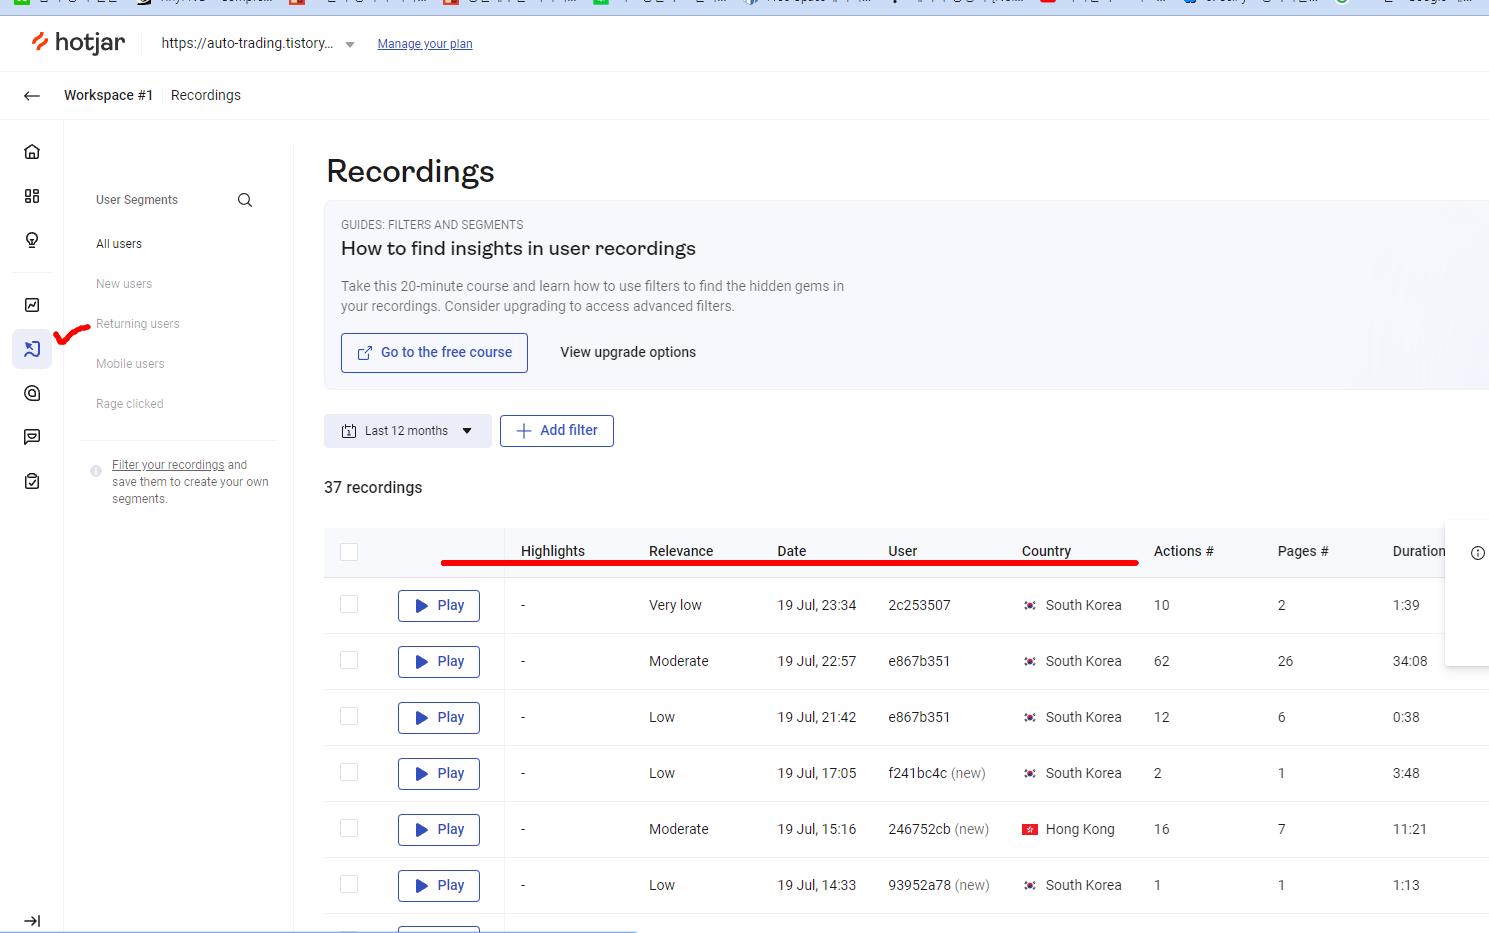1489x933 pixels.
Task: Play the Hong Kong recording 246752cb
Action: point(439,830)
